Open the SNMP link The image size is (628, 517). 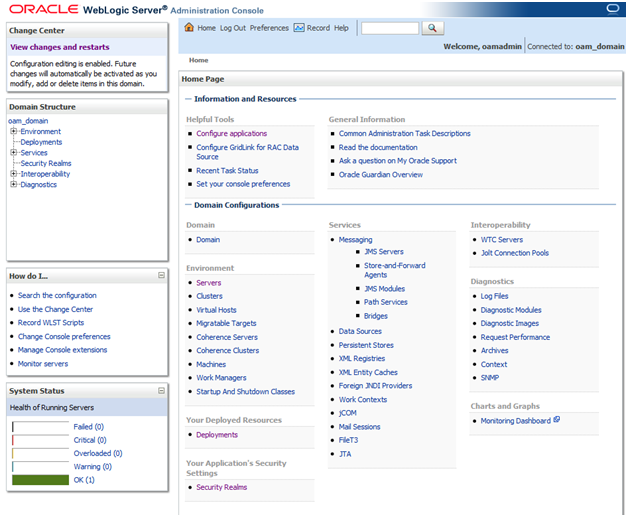pyautogui.click(x=490, y=378)
